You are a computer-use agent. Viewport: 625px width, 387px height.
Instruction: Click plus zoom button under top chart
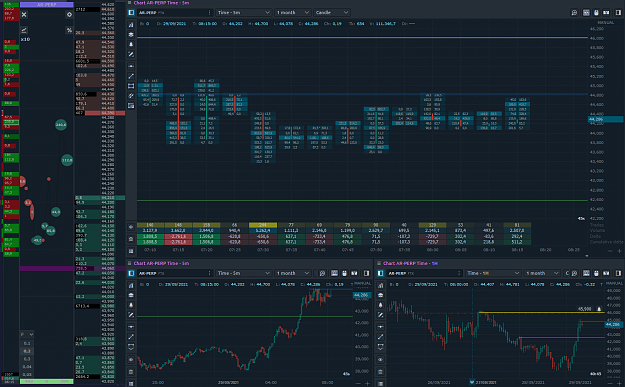[x=619, y=251]
